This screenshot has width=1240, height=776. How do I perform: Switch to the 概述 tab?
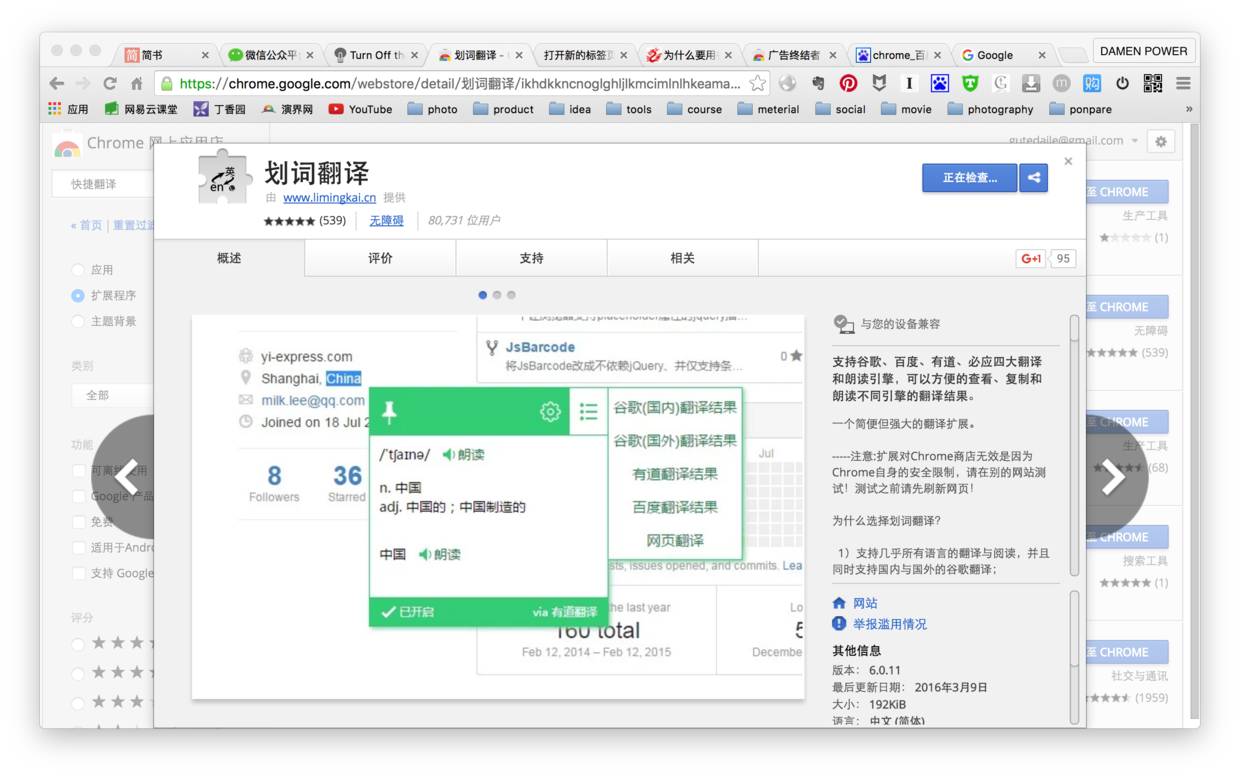tap(229, 258)
